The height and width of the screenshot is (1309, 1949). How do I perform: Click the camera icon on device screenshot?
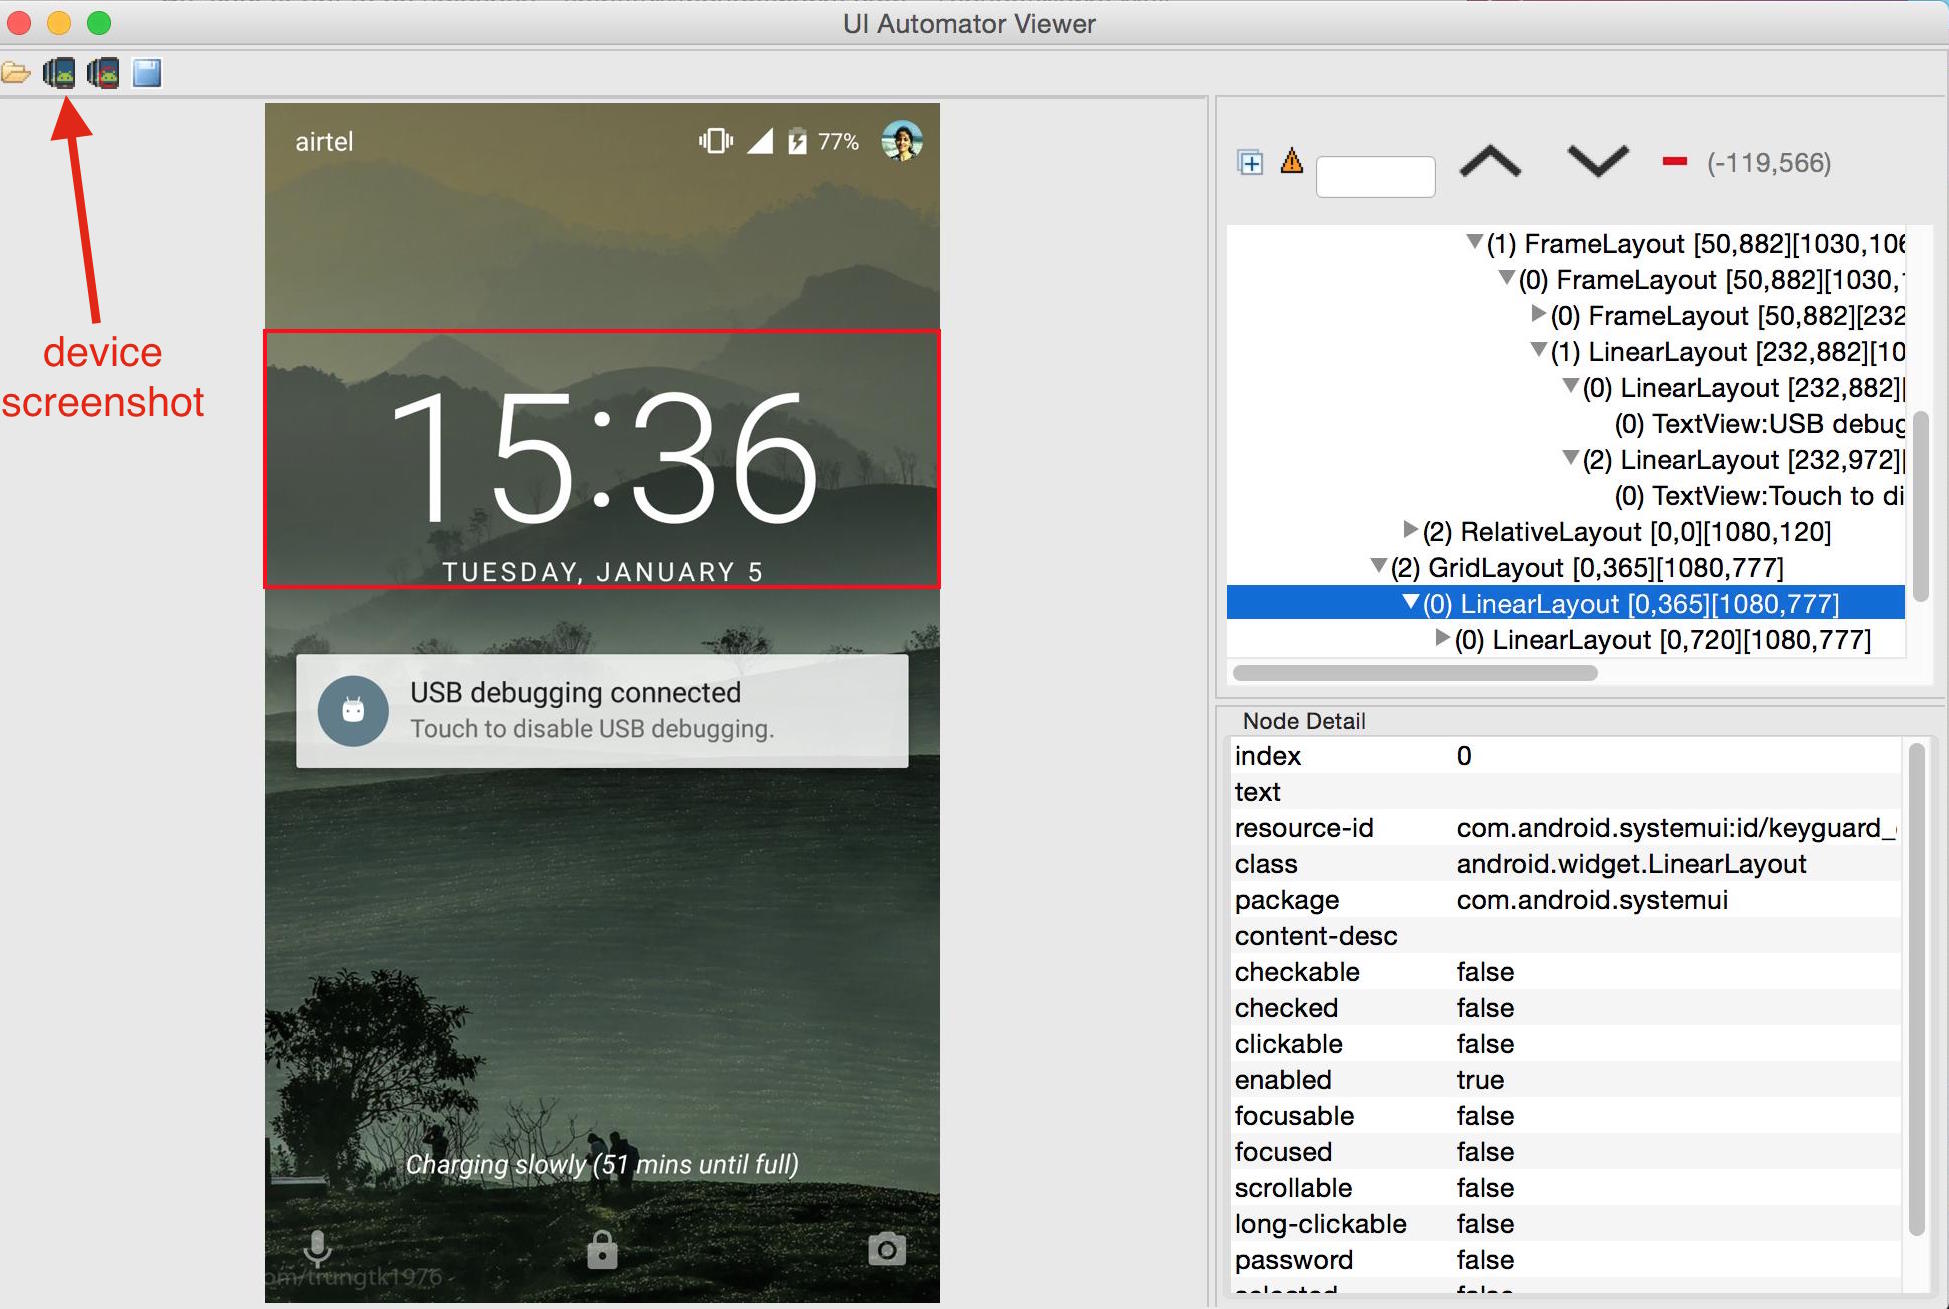(886, 1249)
